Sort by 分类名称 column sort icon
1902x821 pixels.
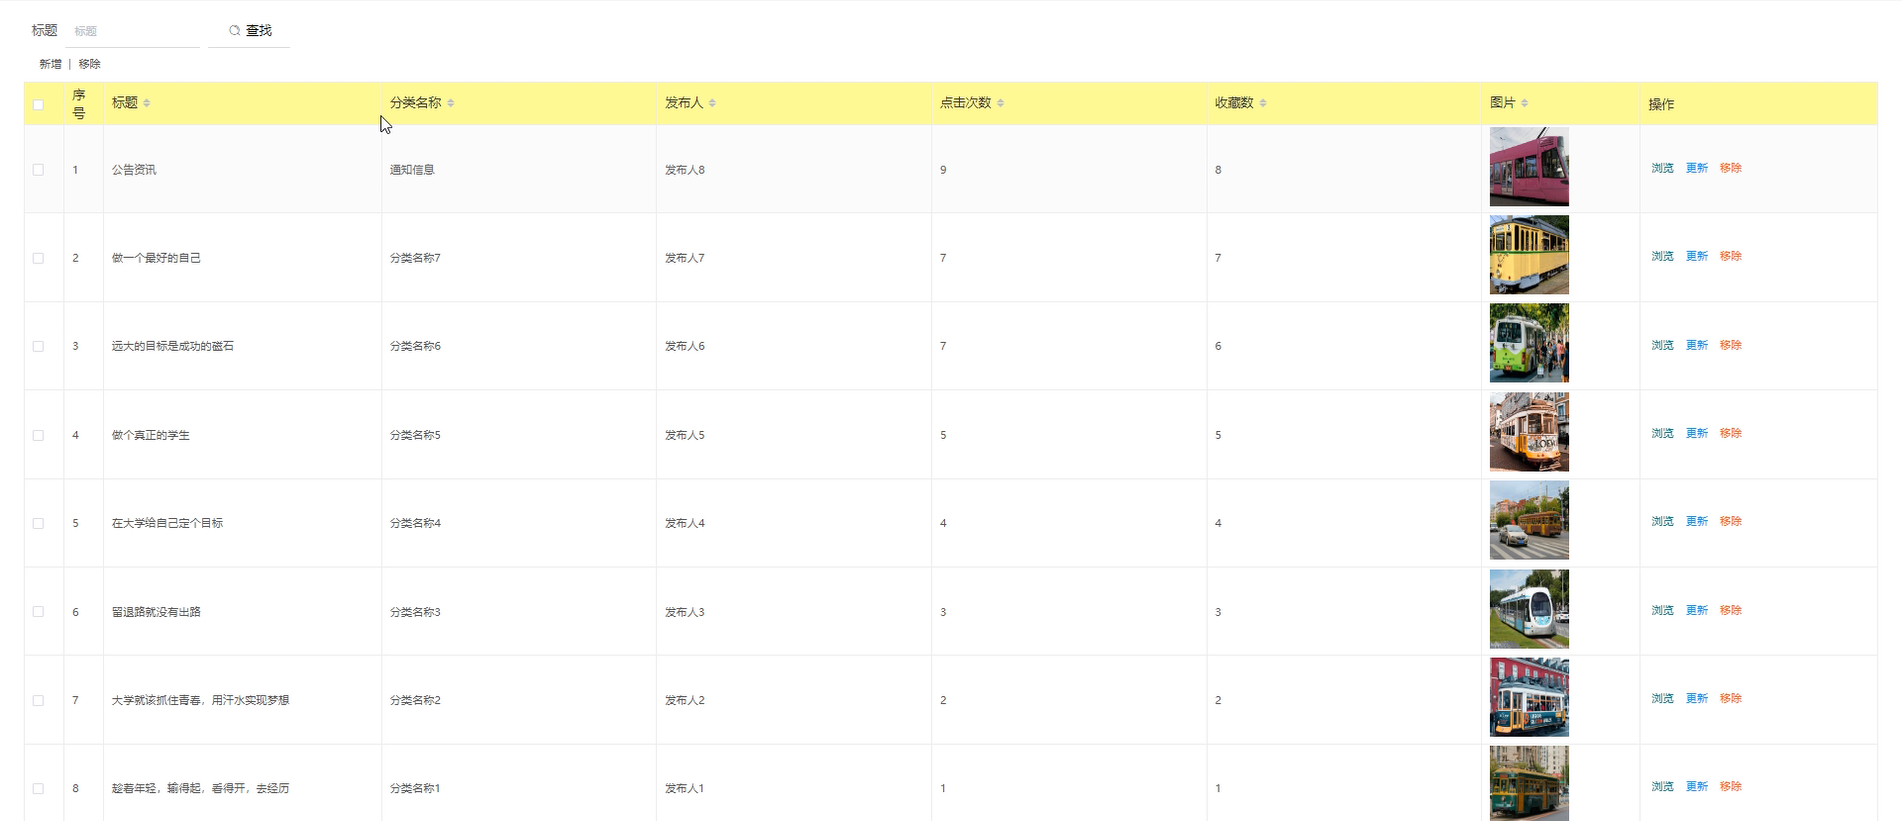coord(451,103)
